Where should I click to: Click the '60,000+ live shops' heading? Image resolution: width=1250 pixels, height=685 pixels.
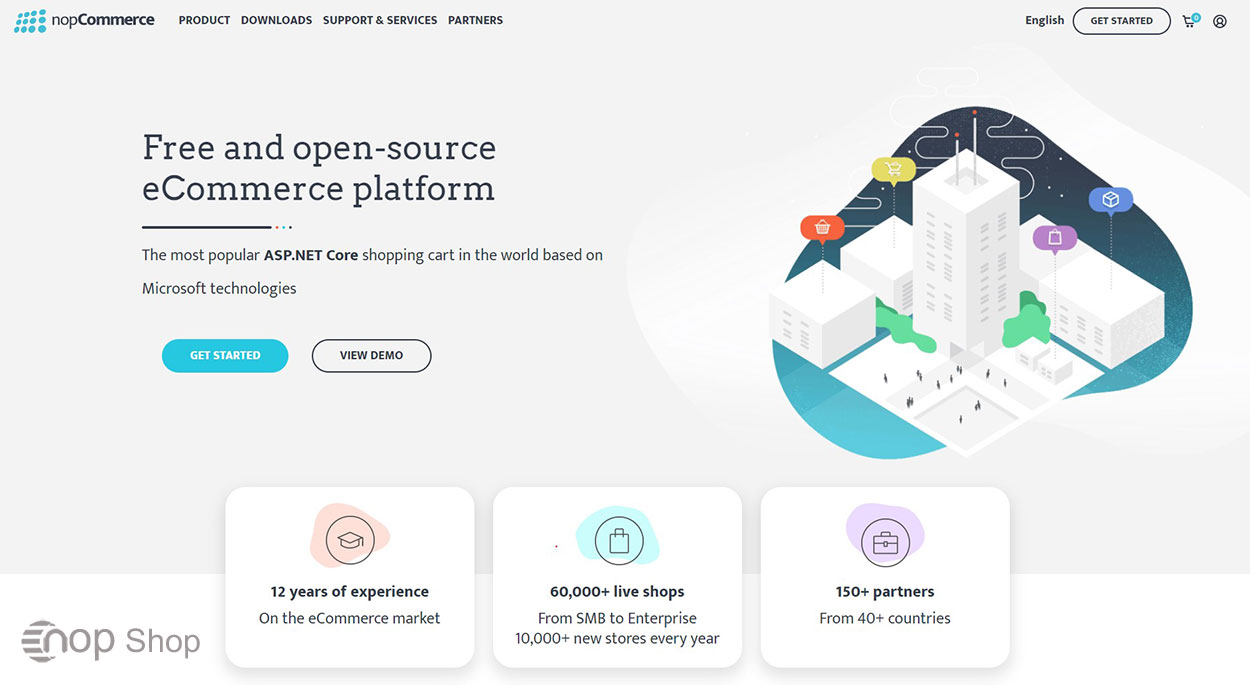tap(617, 592)
